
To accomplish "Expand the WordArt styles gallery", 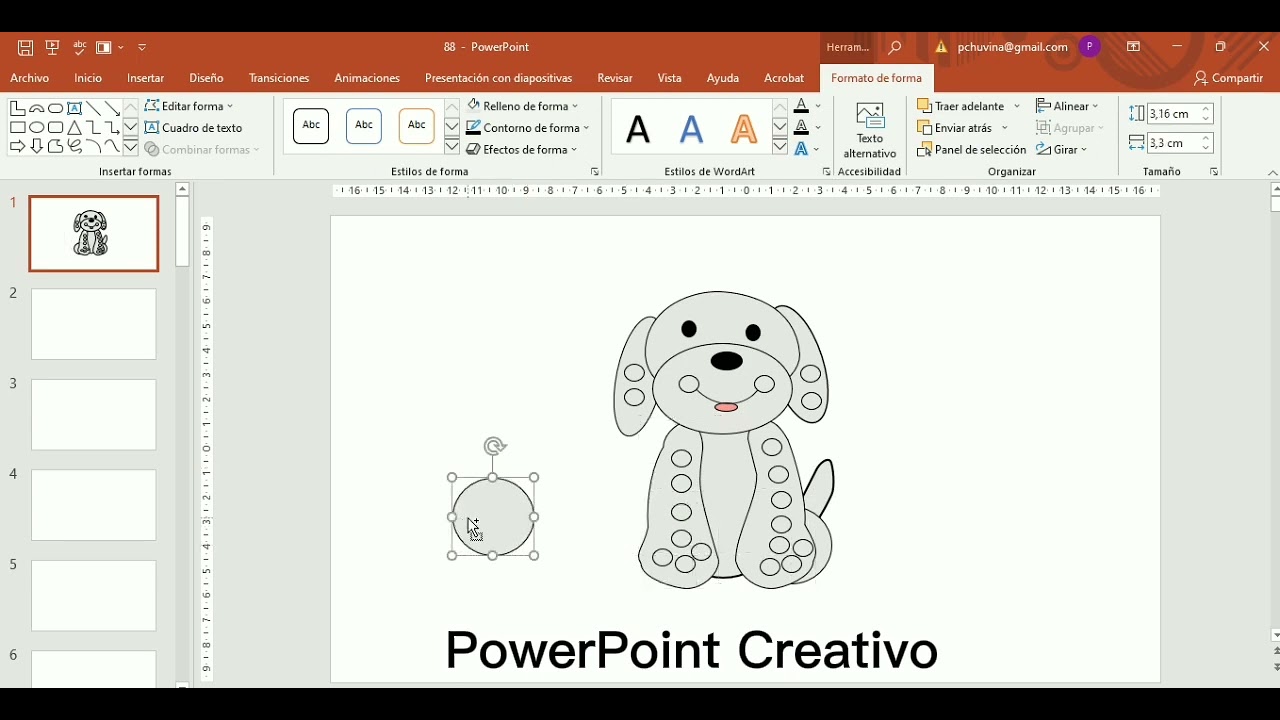I will click(780, 147).
